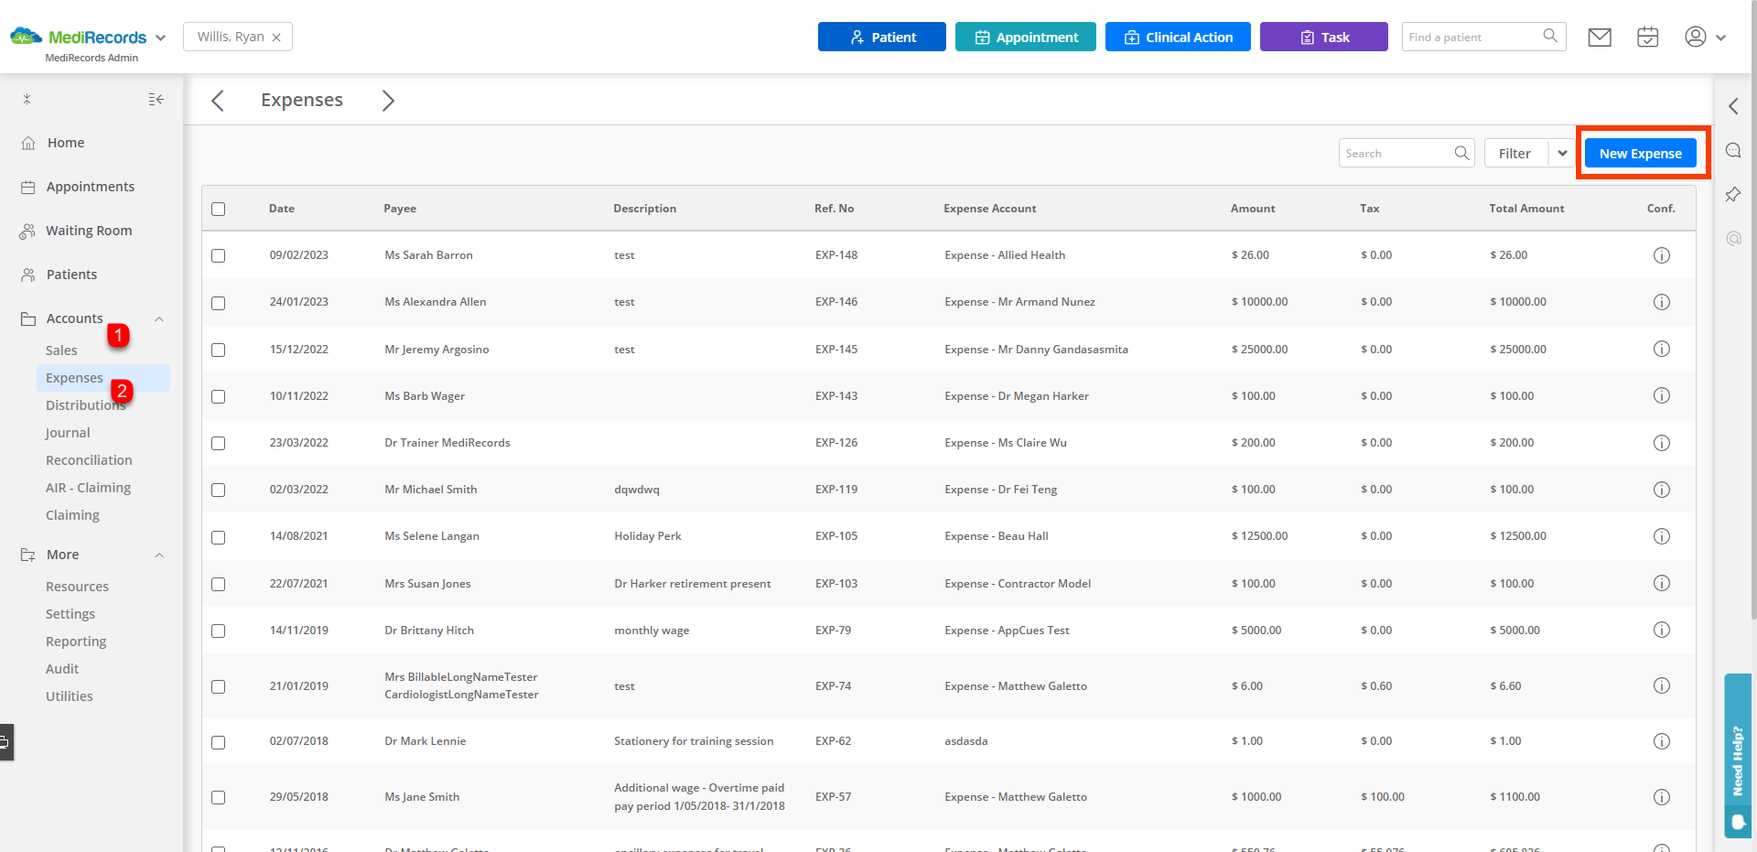This screenshot has width=1757, height=852.
Task: Open the chat bubble icon on right rail
Action: (x=1734, y=150)
